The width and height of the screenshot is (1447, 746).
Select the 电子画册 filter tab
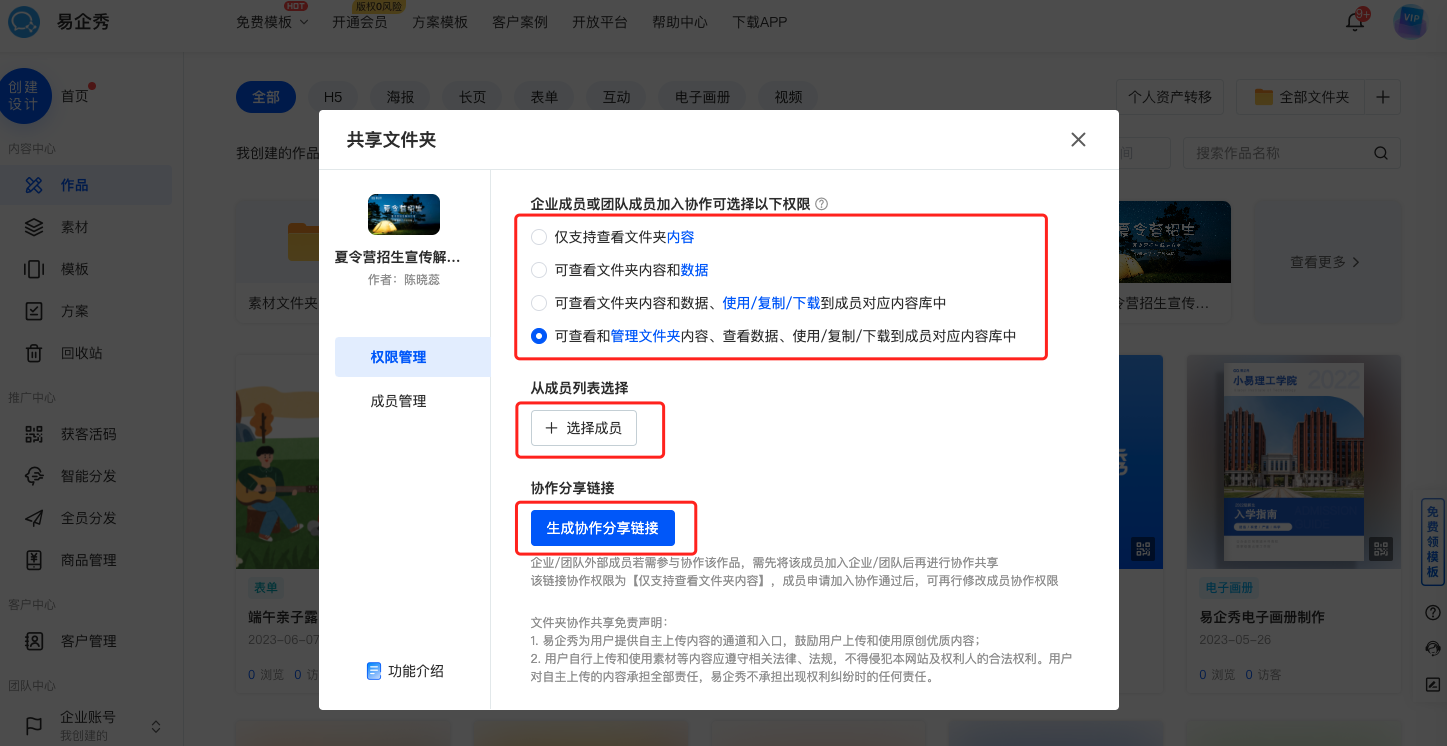tap(702, 97)
